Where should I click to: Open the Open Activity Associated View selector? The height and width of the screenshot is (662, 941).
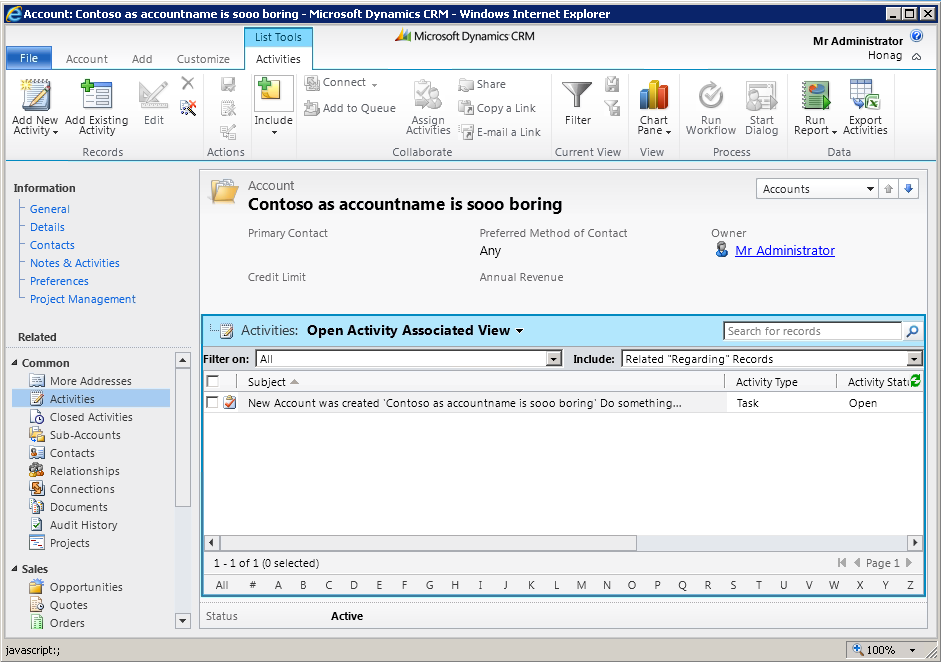tap(415, 331)
